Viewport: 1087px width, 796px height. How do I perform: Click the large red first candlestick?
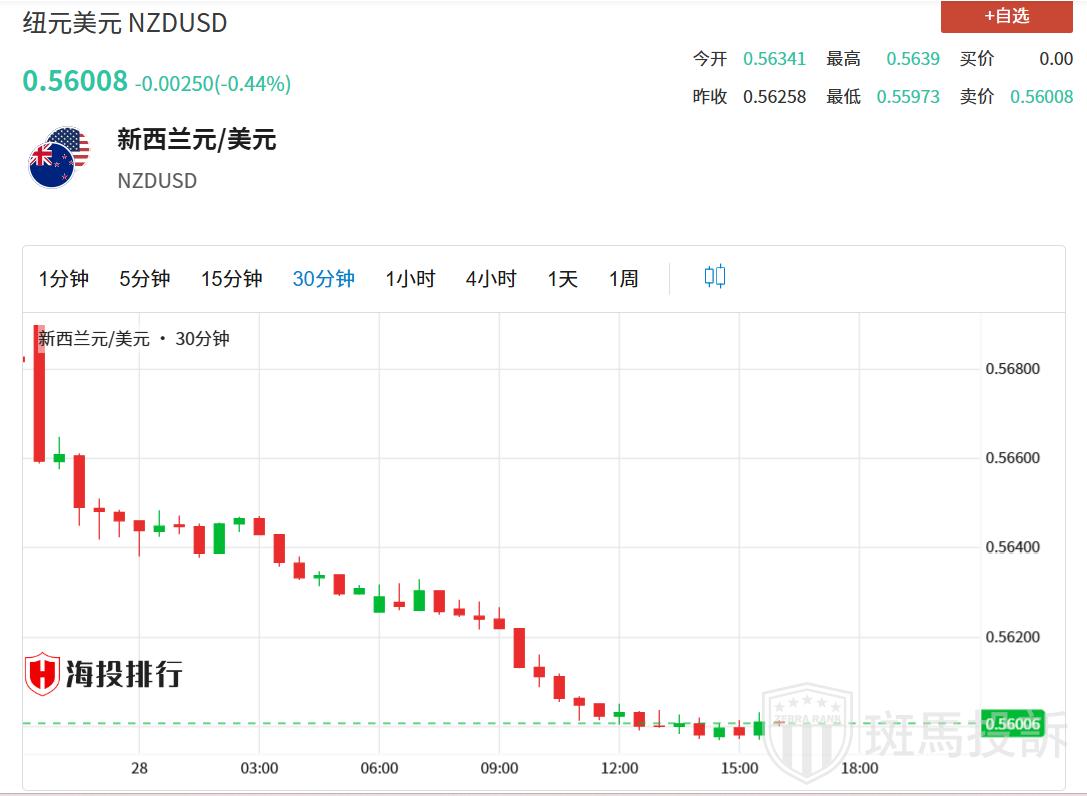click(39, 393)
